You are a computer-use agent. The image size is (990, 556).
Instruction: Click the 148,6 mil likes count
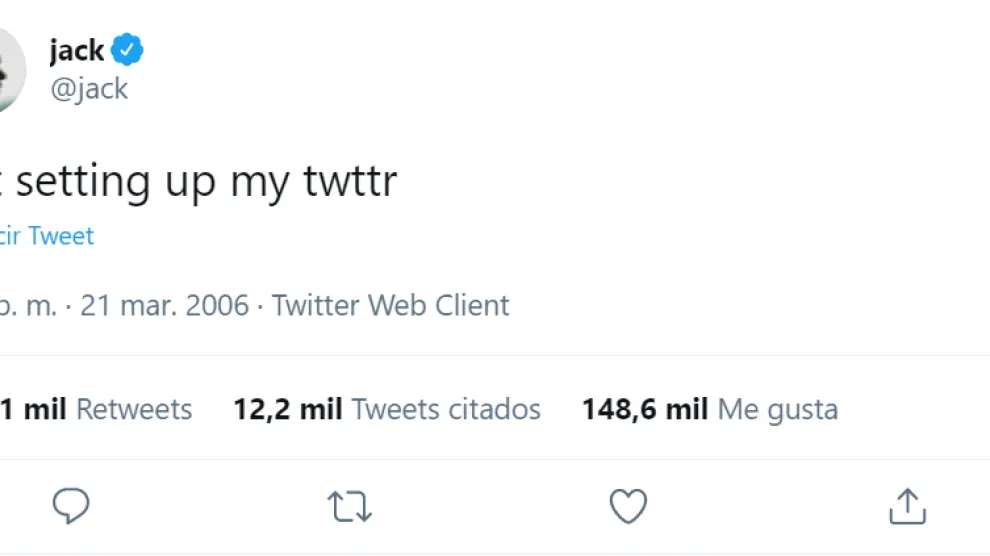(645, 409)
